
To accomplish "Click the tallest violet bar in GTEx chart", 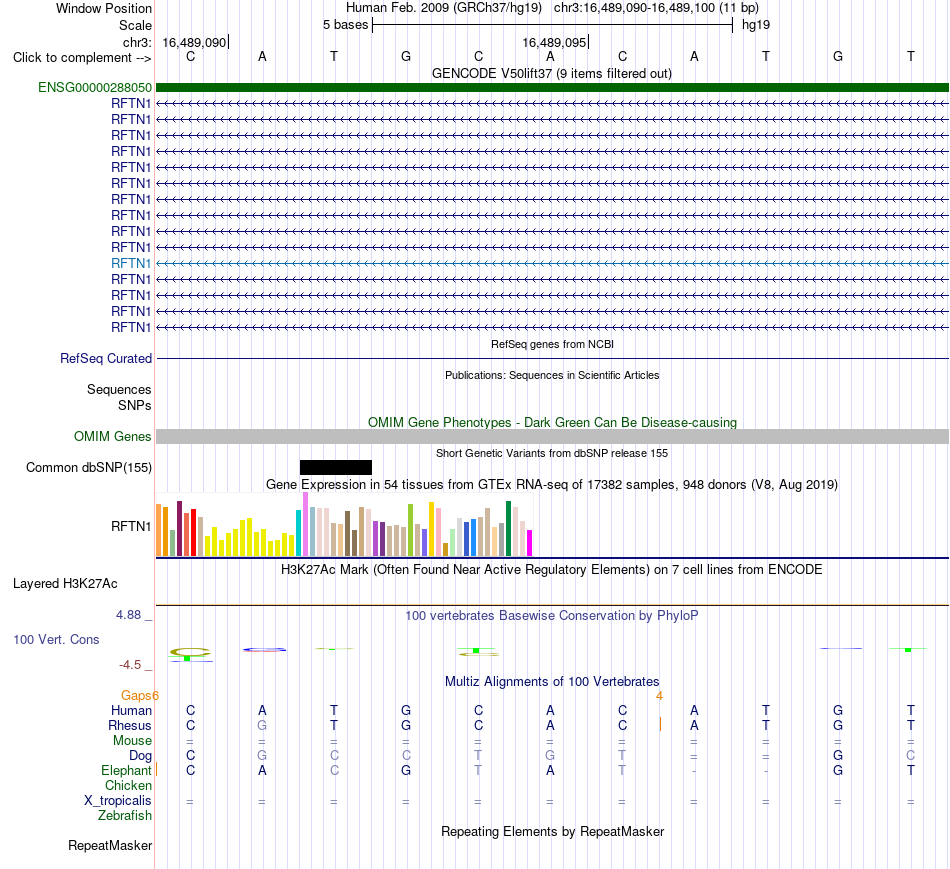I will tap(305, 524).
